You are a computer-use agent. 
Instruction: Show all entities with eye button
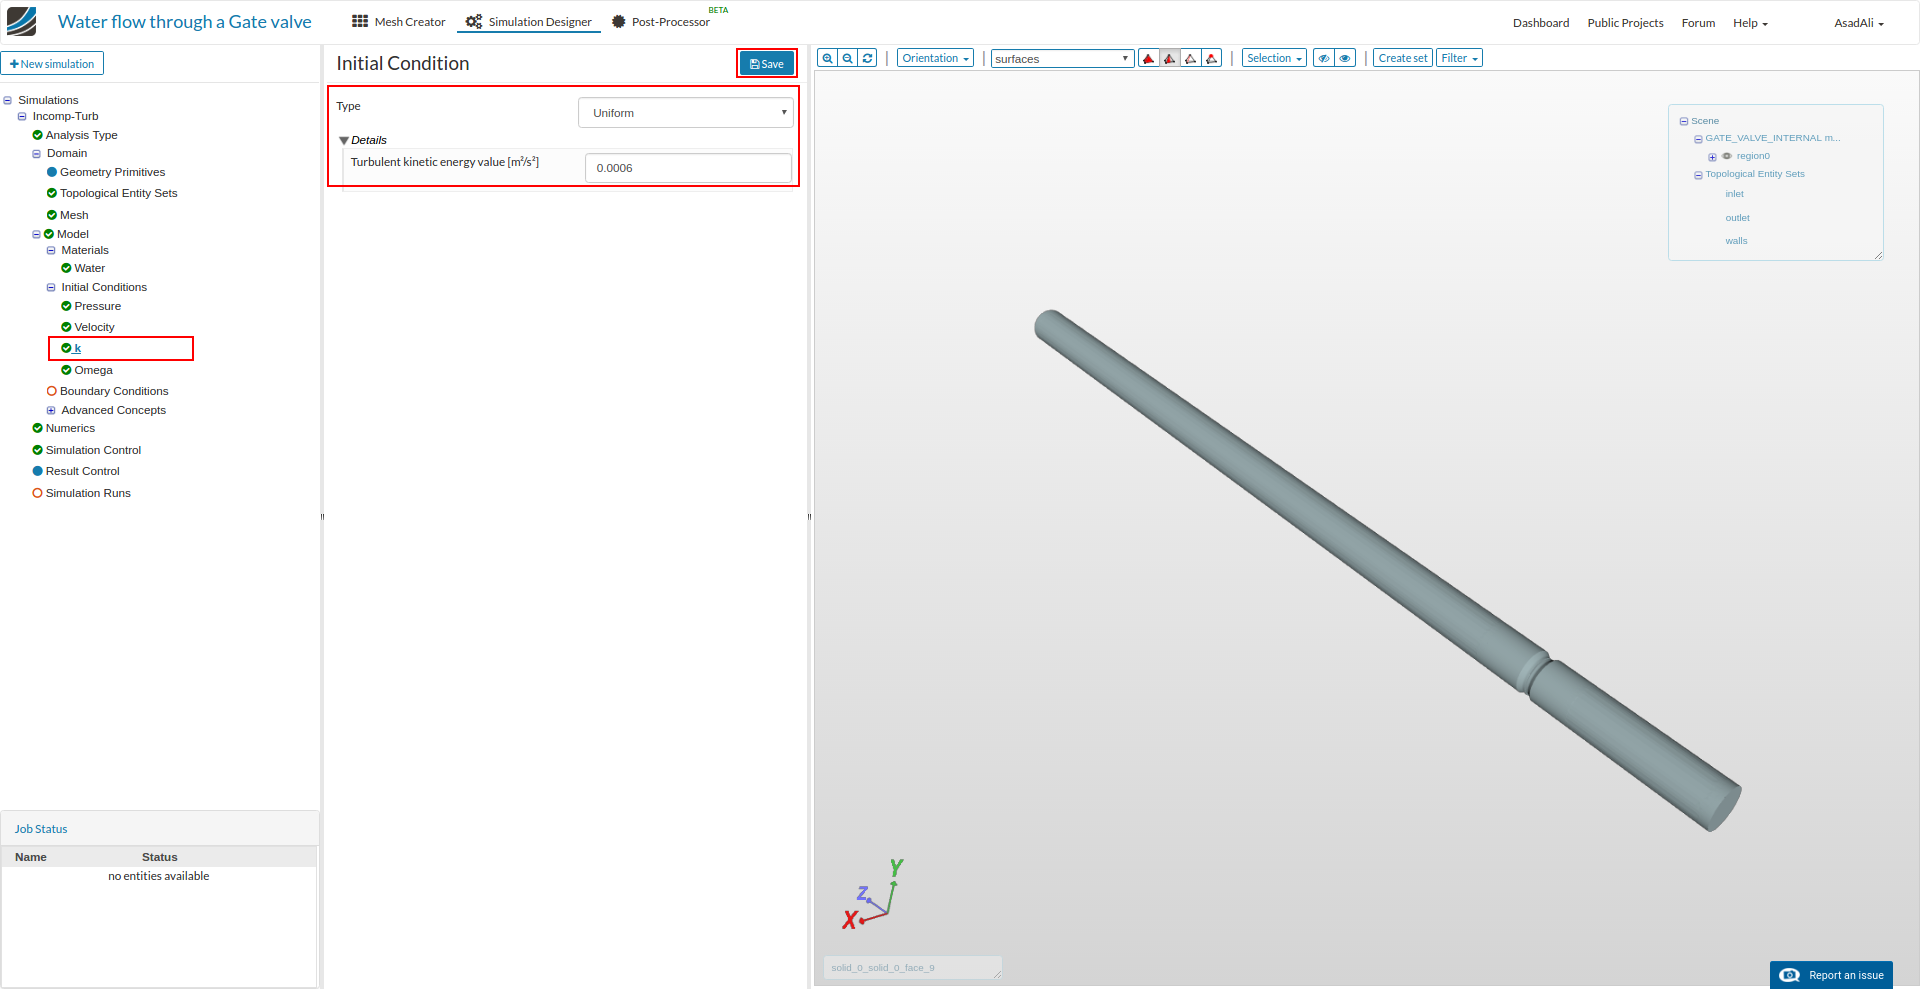tap(1345, 58)
